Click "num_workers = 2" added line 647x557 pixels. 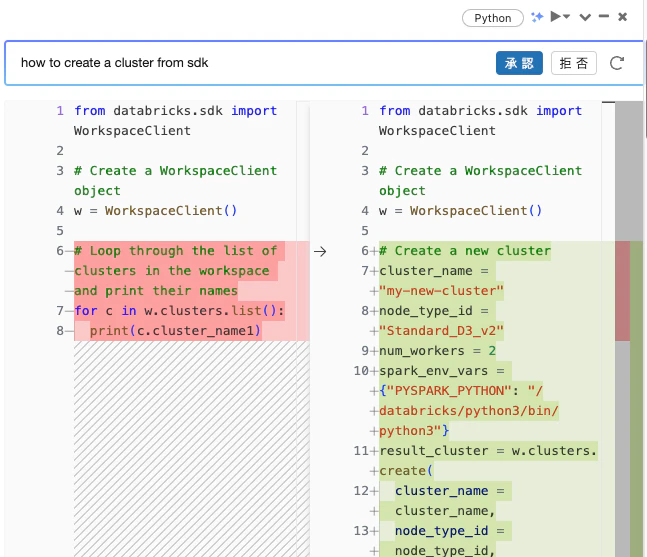437,351
